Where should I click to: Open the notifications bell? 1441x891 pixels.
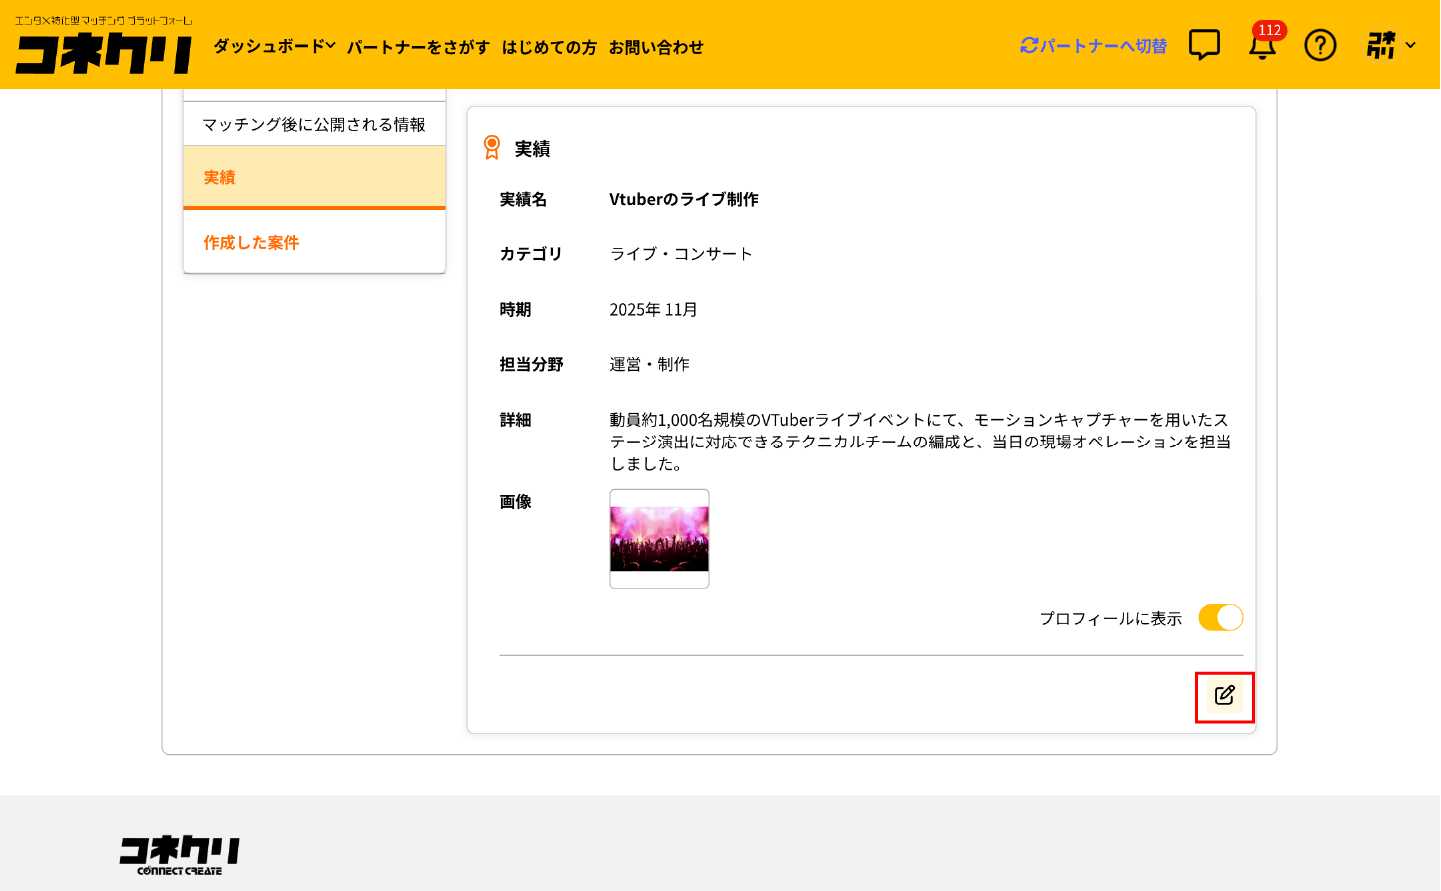tap(1262, 47)
